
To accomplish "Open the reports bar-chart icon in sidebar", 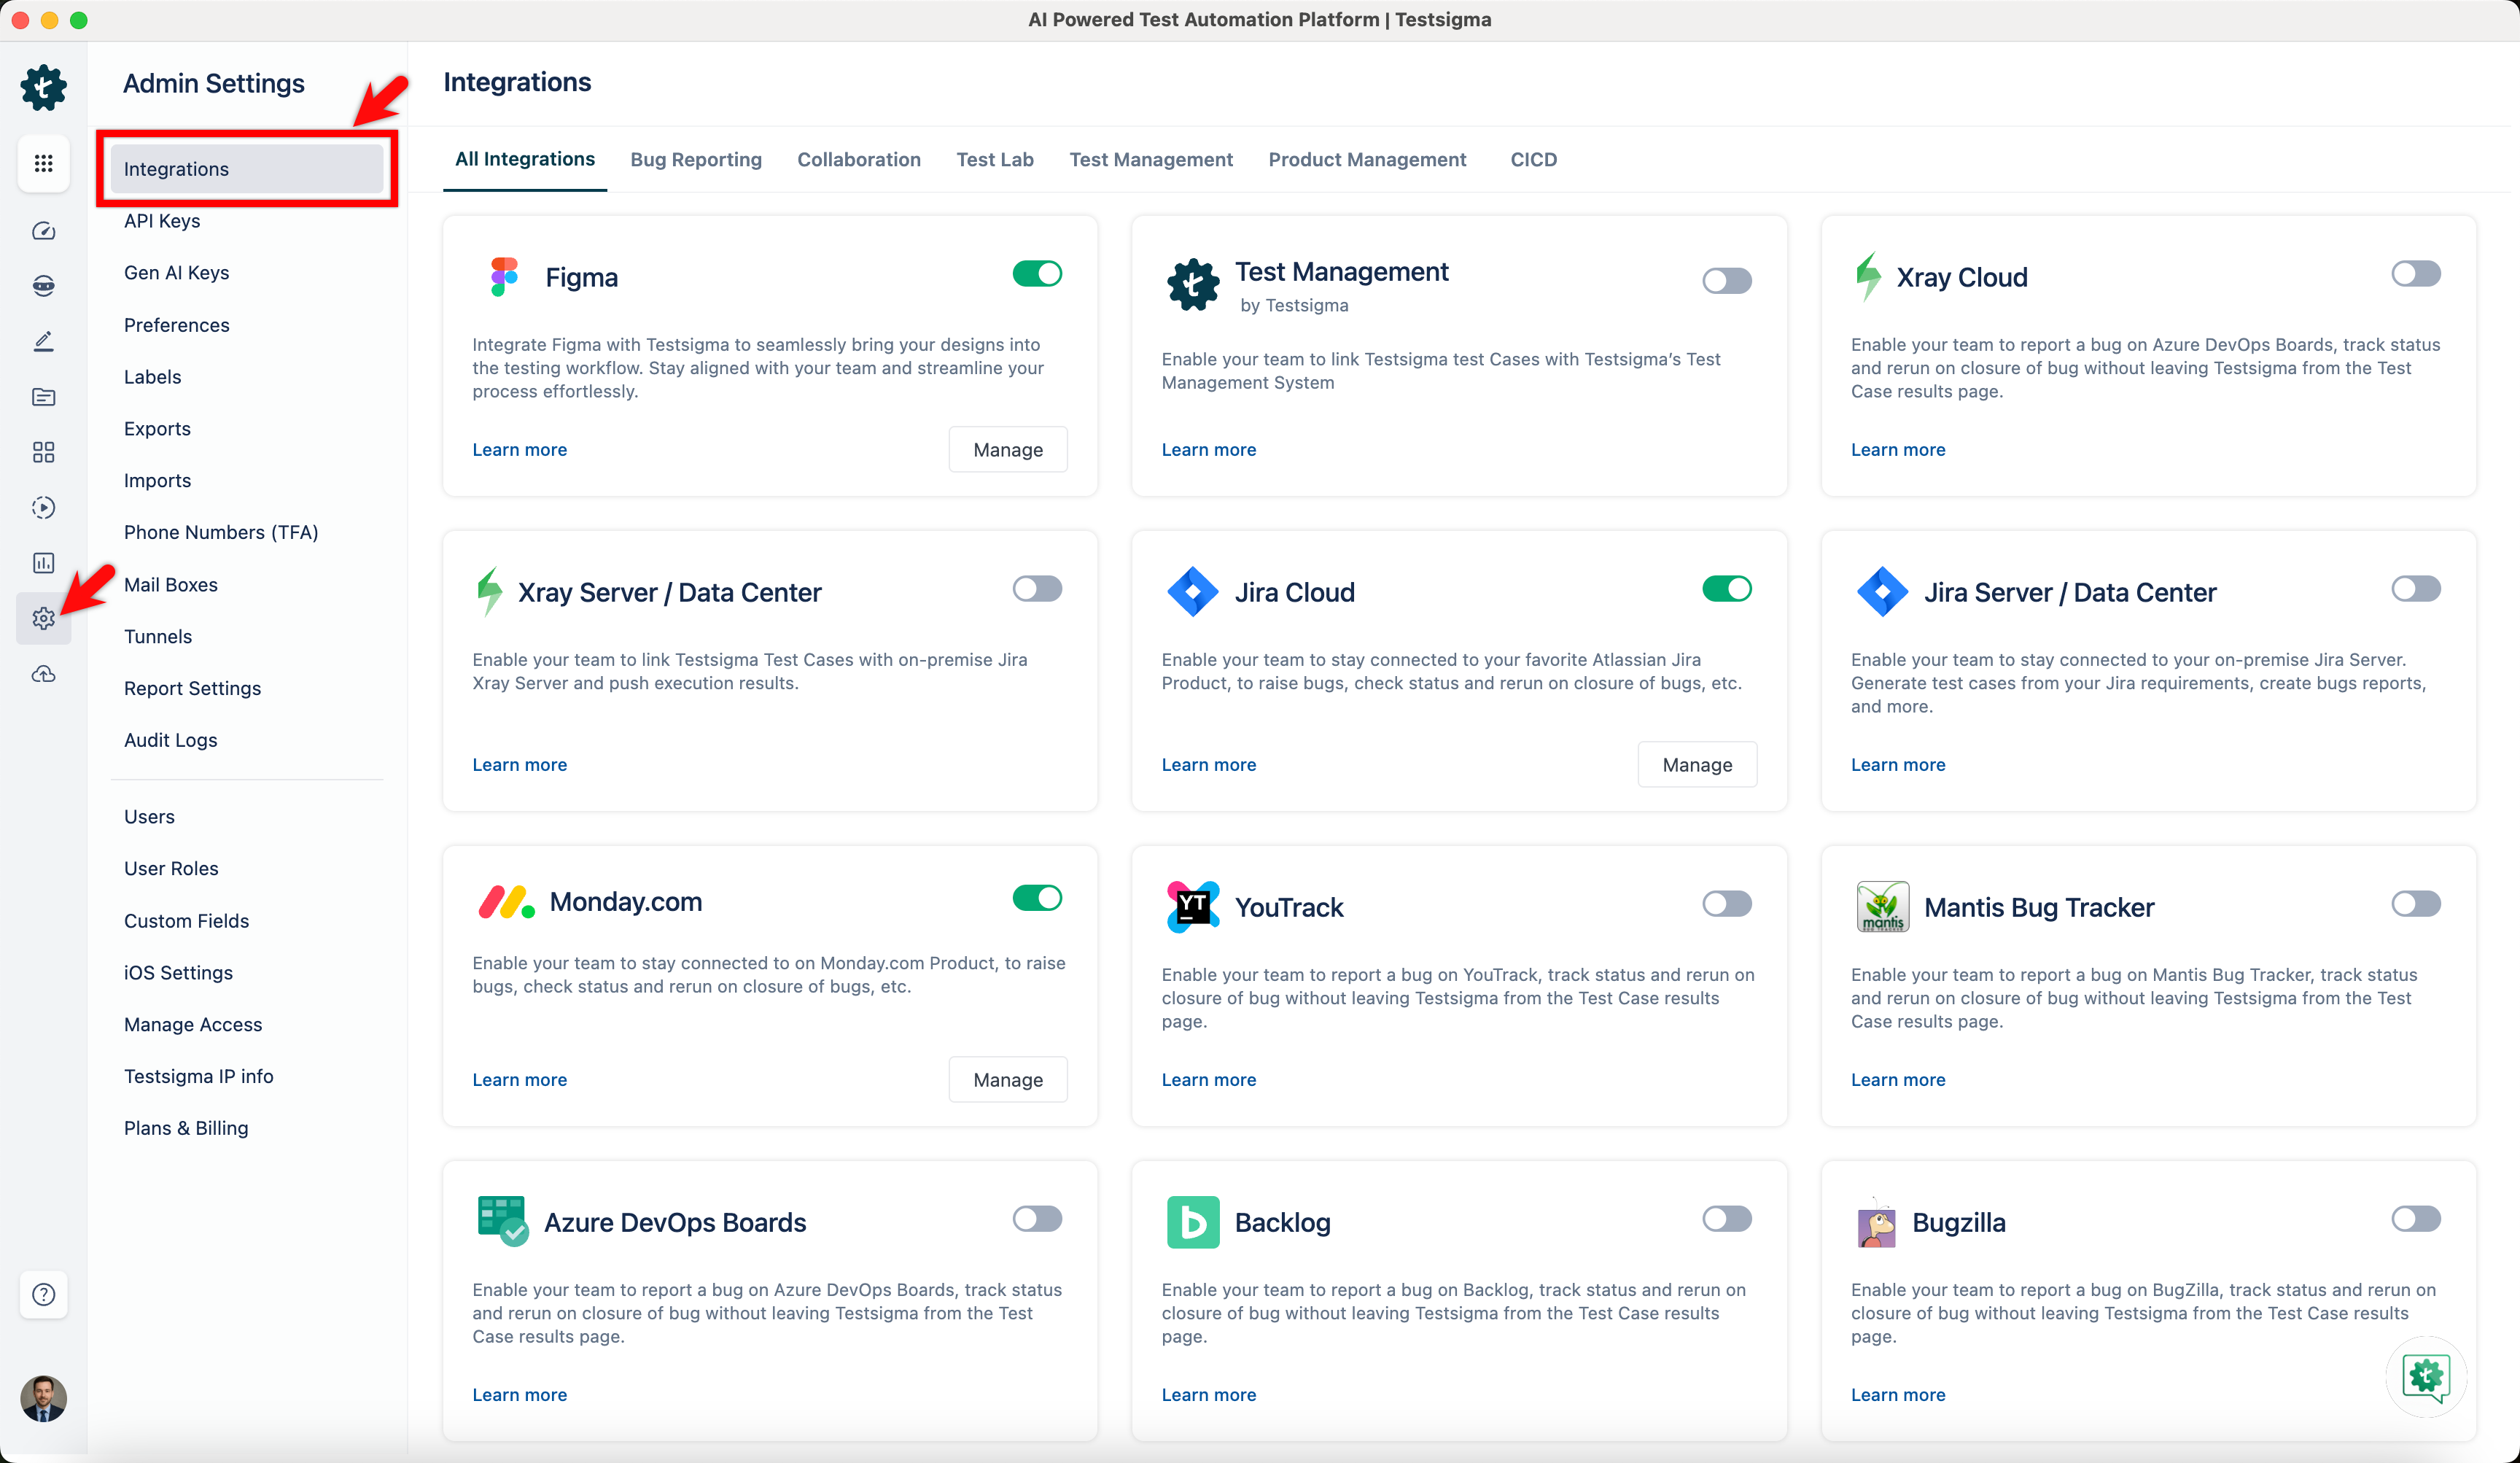I will (x=43, y=562).
